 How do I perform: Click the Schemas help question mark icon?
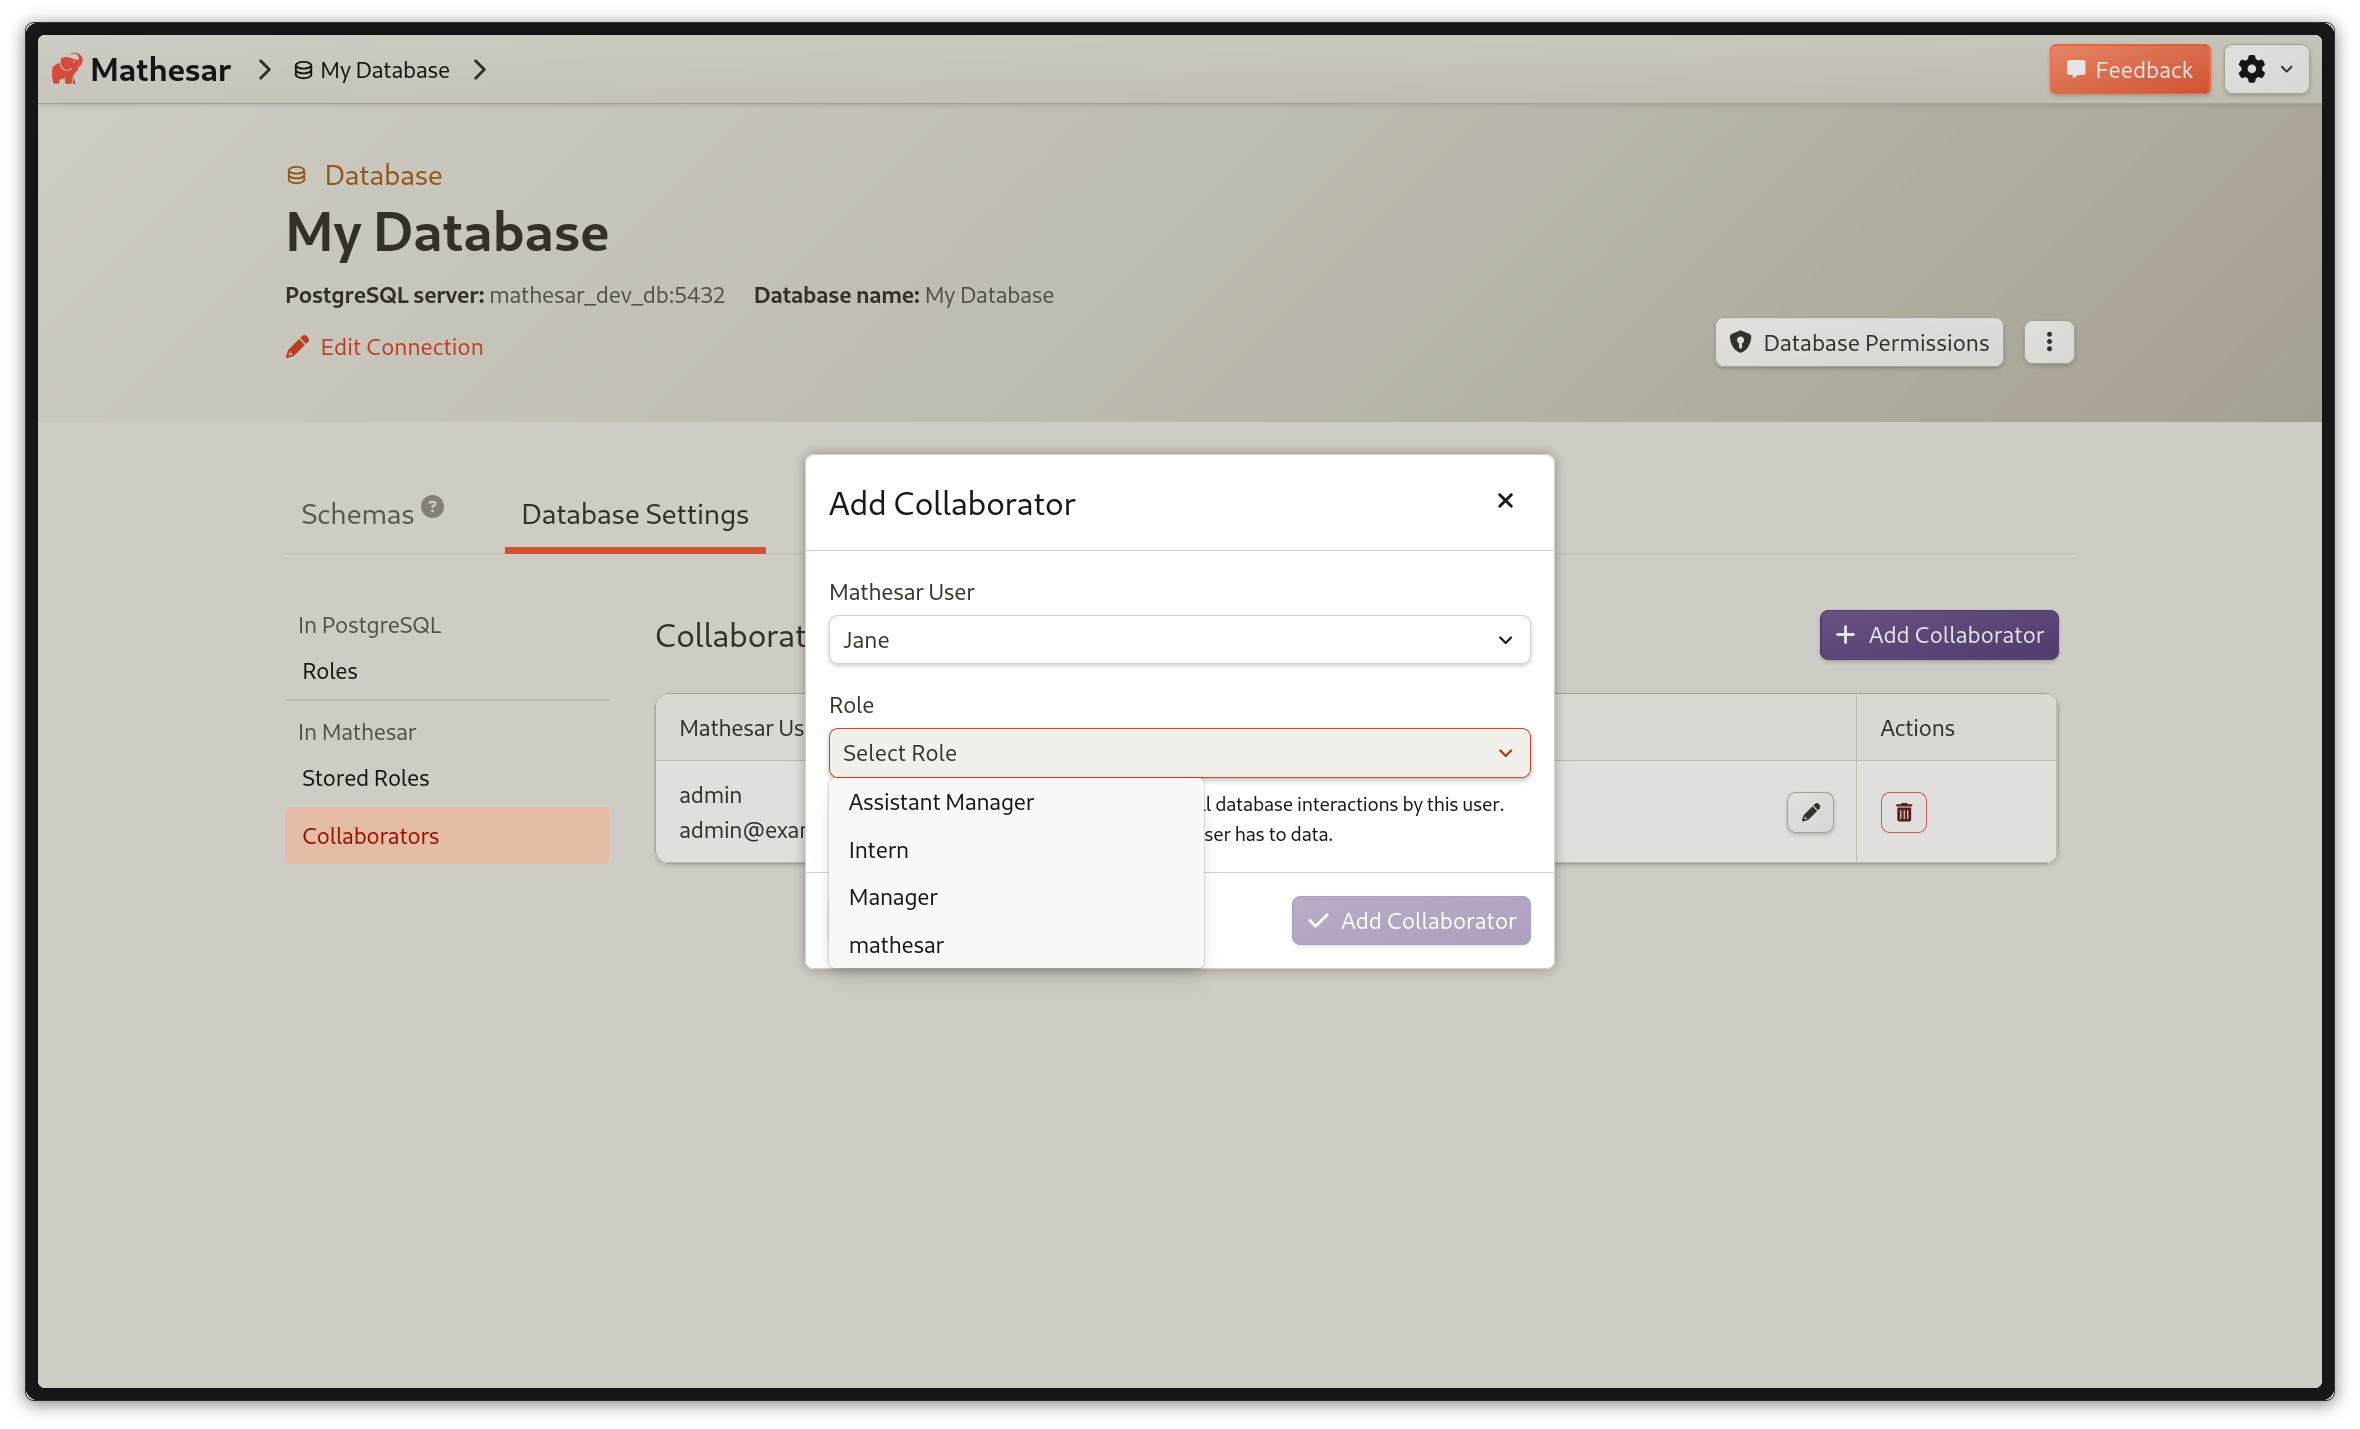[x=431, y=505]
